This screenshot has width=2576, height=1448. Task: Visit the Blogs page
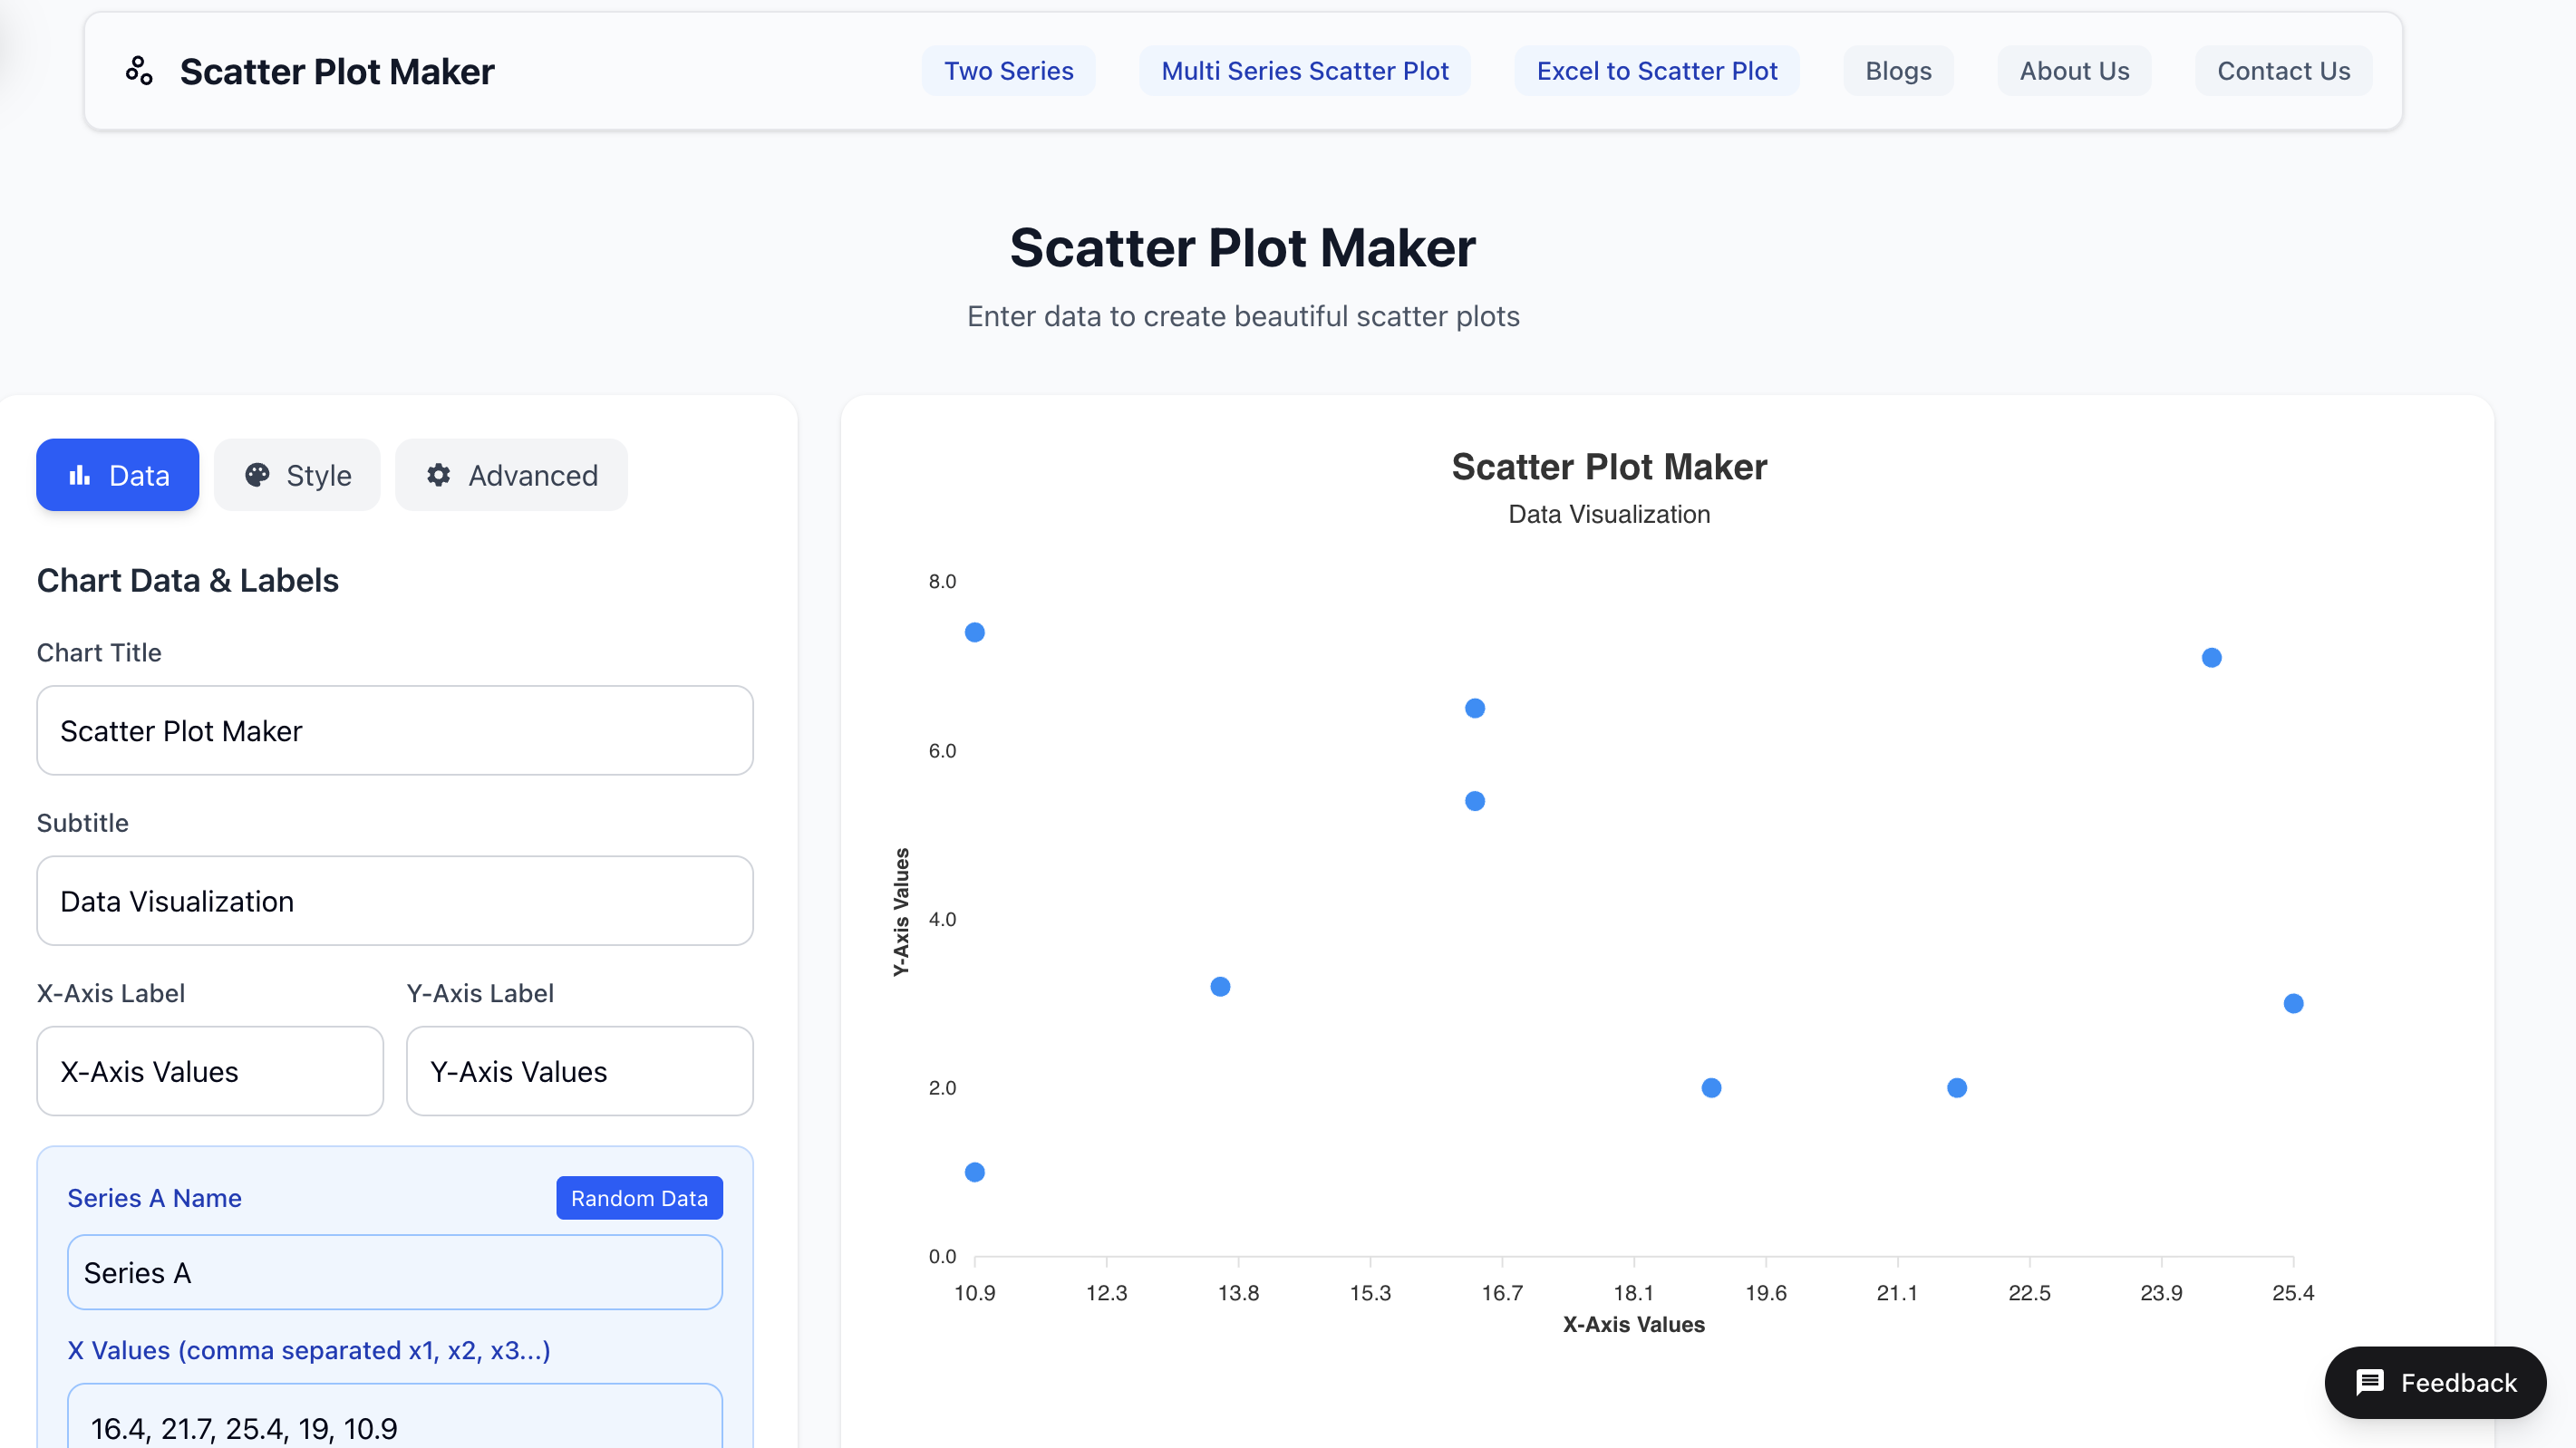pos(1897,71)
